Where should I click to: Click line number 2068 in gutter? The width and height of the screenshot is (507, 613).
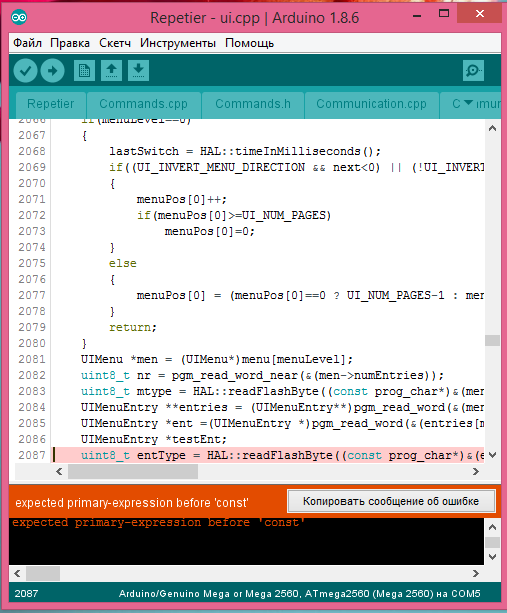32,151
